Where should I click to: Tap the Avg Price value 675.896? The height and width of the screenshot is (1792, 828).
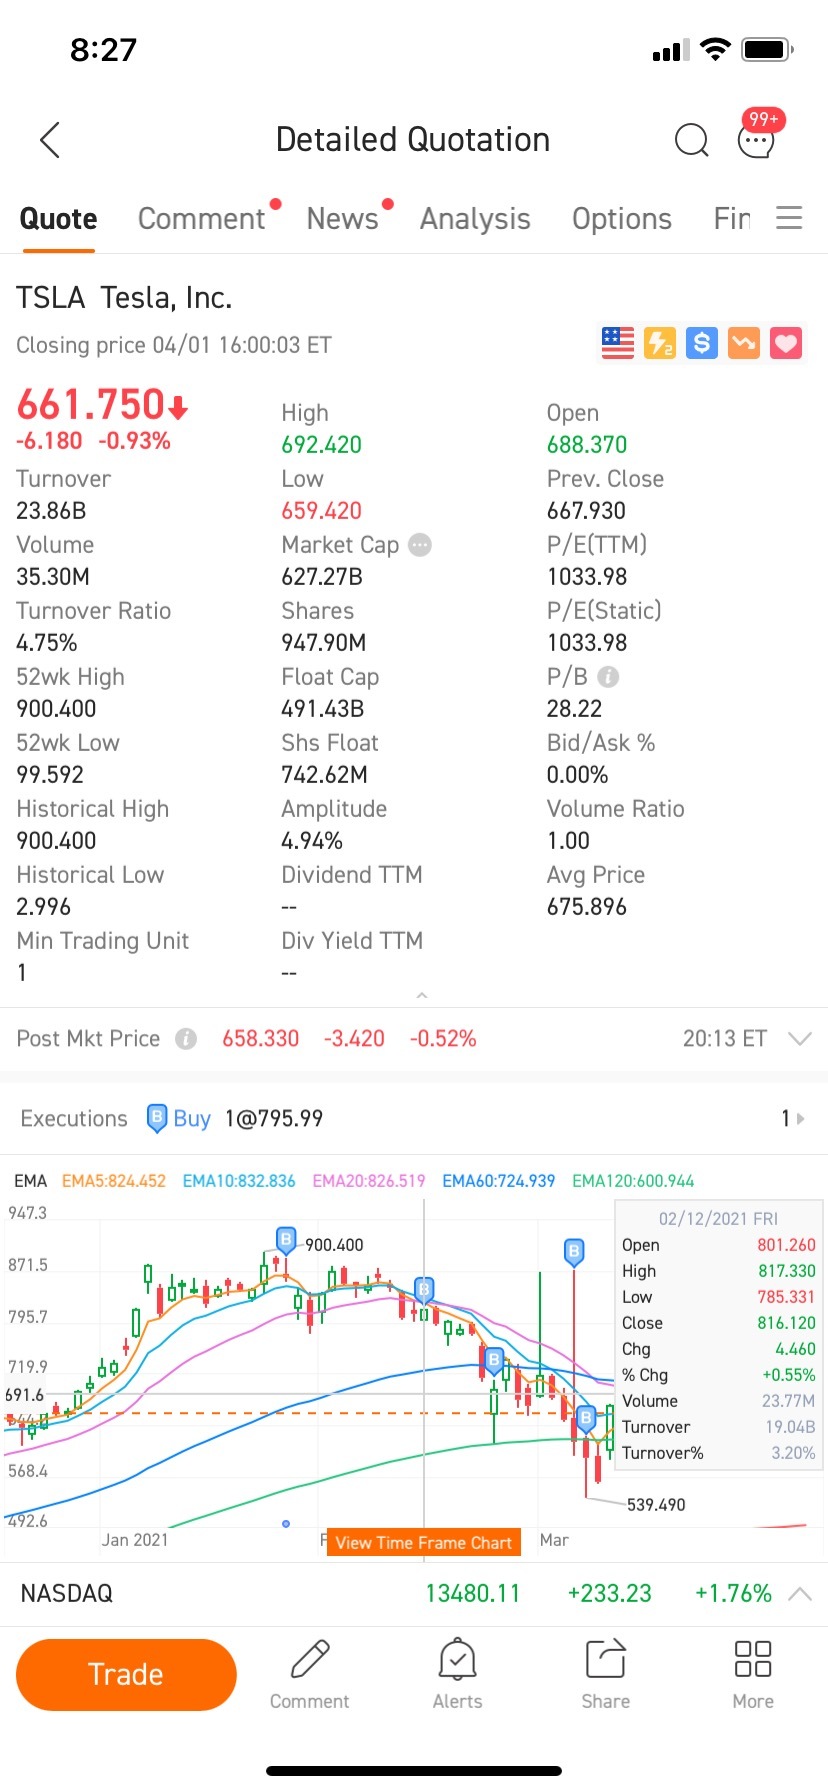pyautogui.click(x=587, y=907)
